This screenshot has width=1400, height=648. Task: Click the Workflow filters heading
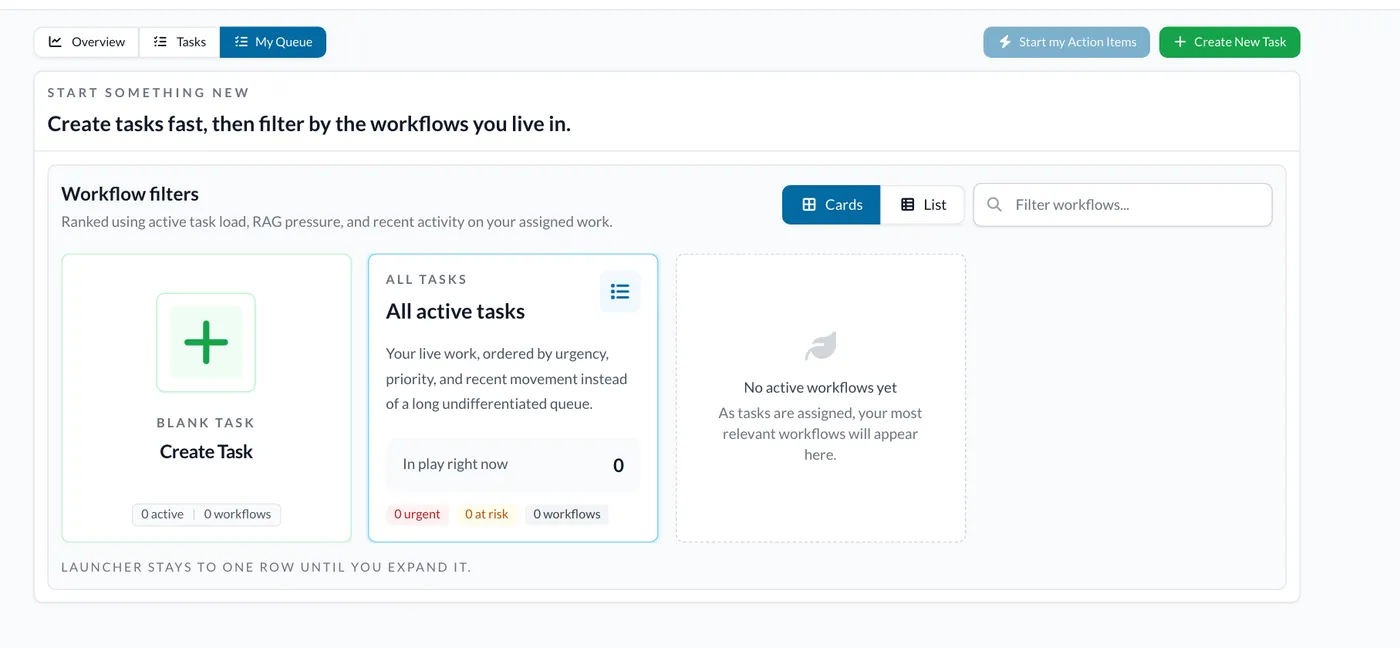pyautogui.click(x=130, y=194)
